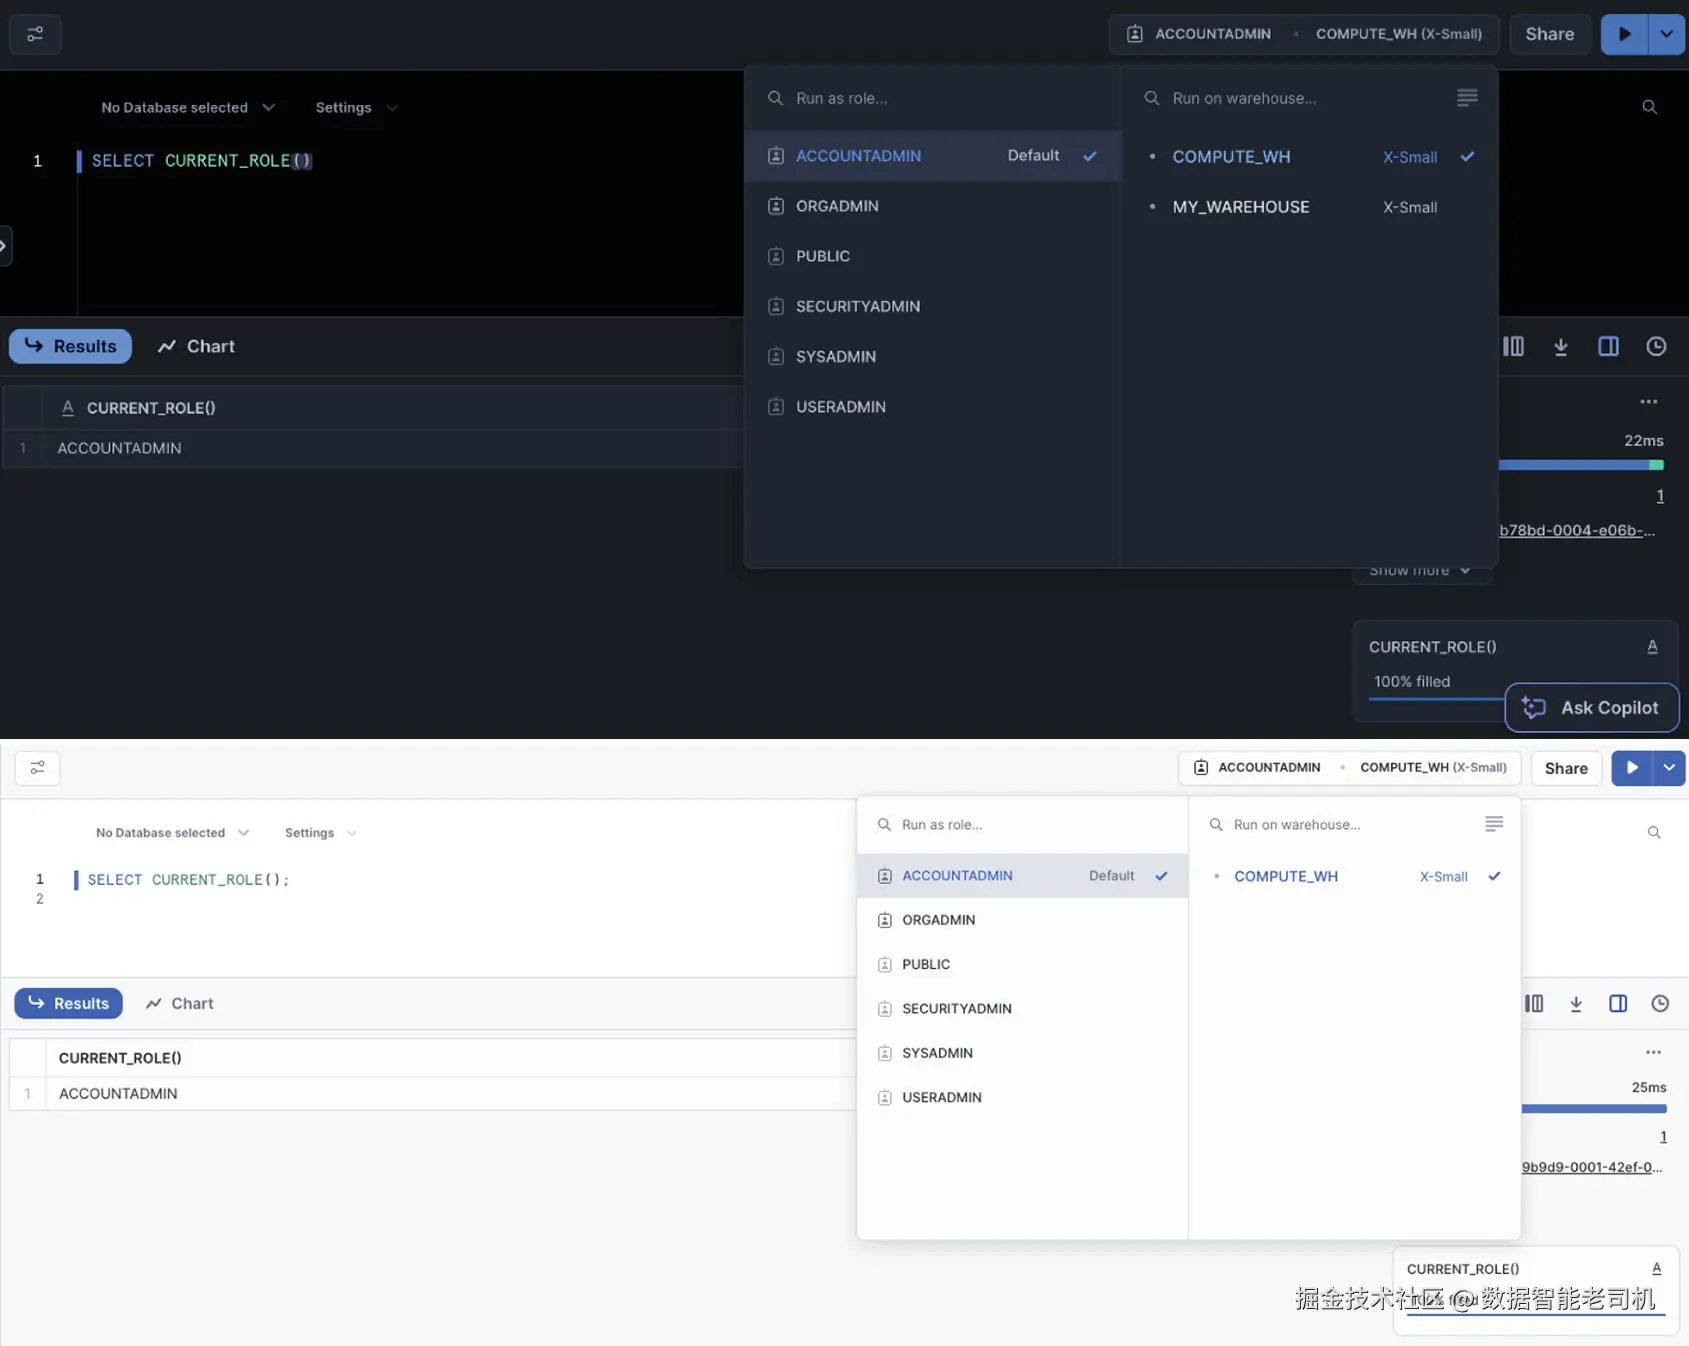Open the query ID link starting 9b9d9
The height and width of the screenshot is (1346, 1689).
click(1592, 1167)
